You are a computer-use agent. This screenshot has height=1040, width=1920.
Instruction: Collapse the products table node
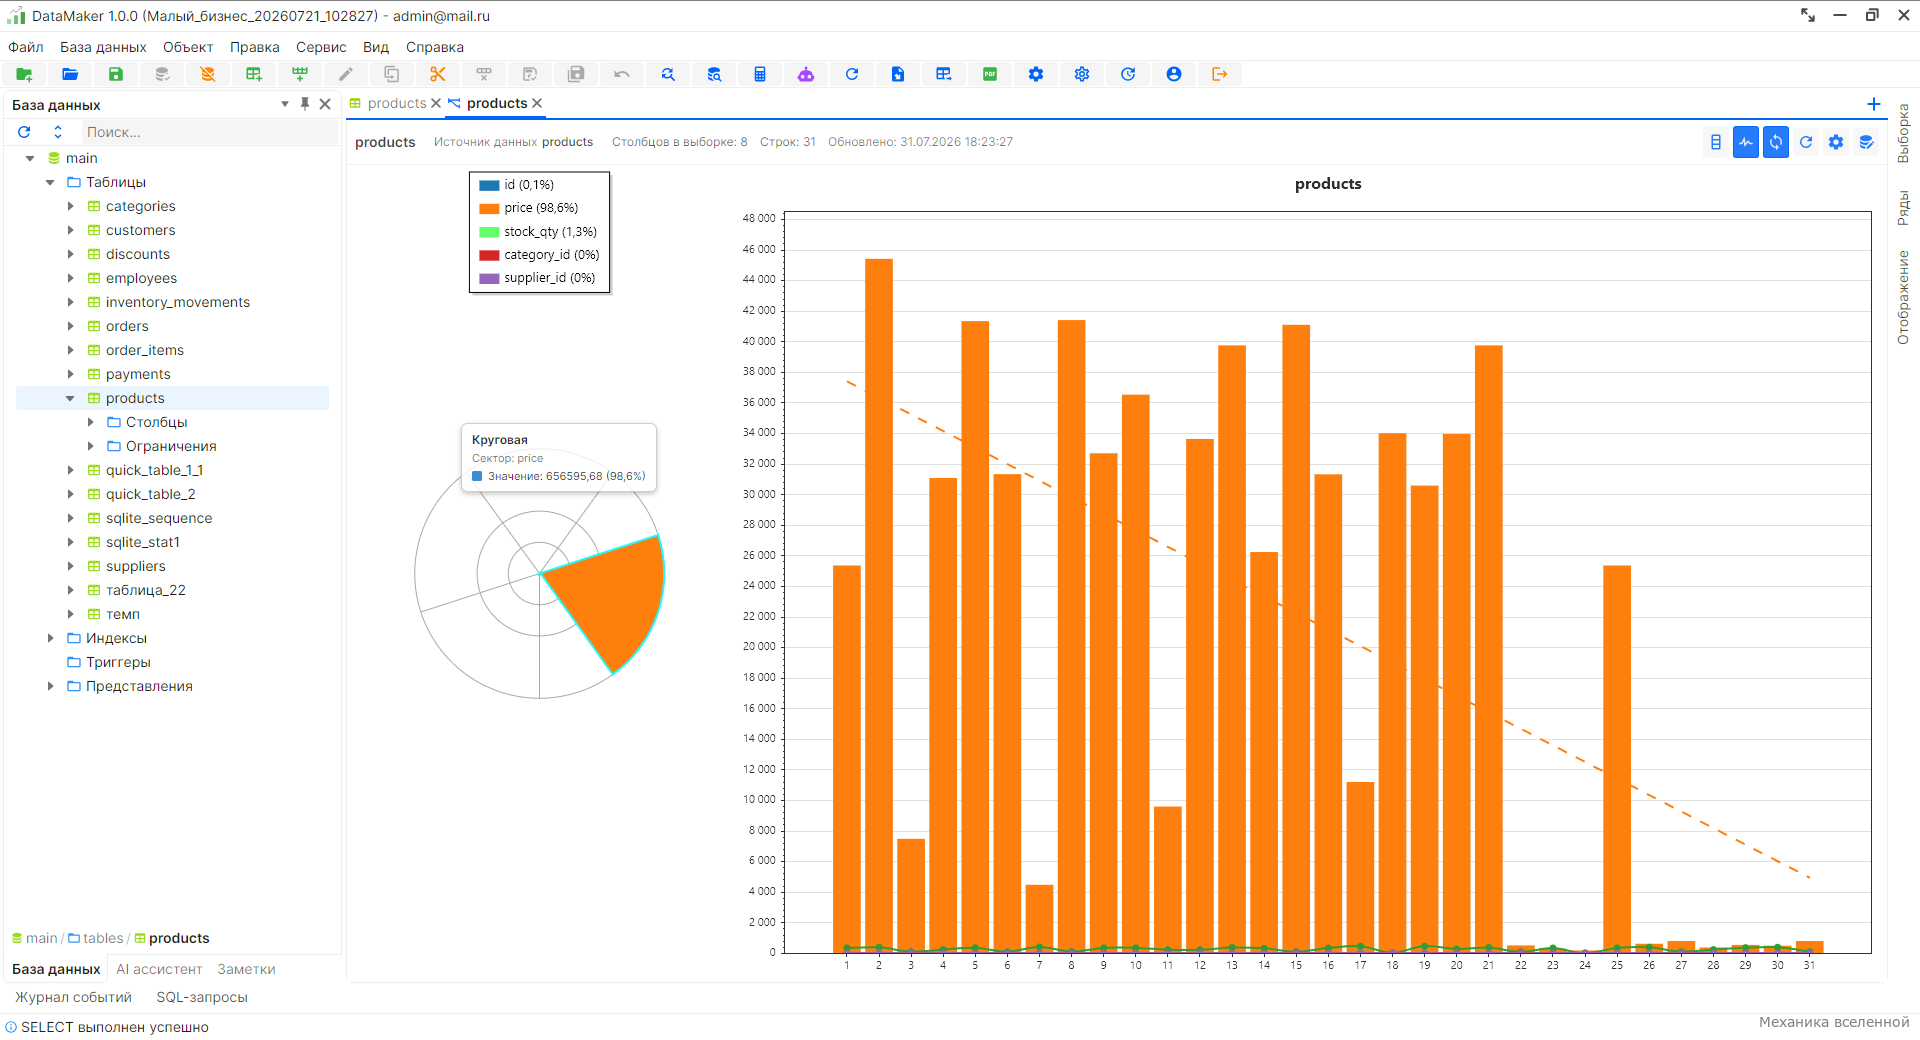click(x=70, y=398)
